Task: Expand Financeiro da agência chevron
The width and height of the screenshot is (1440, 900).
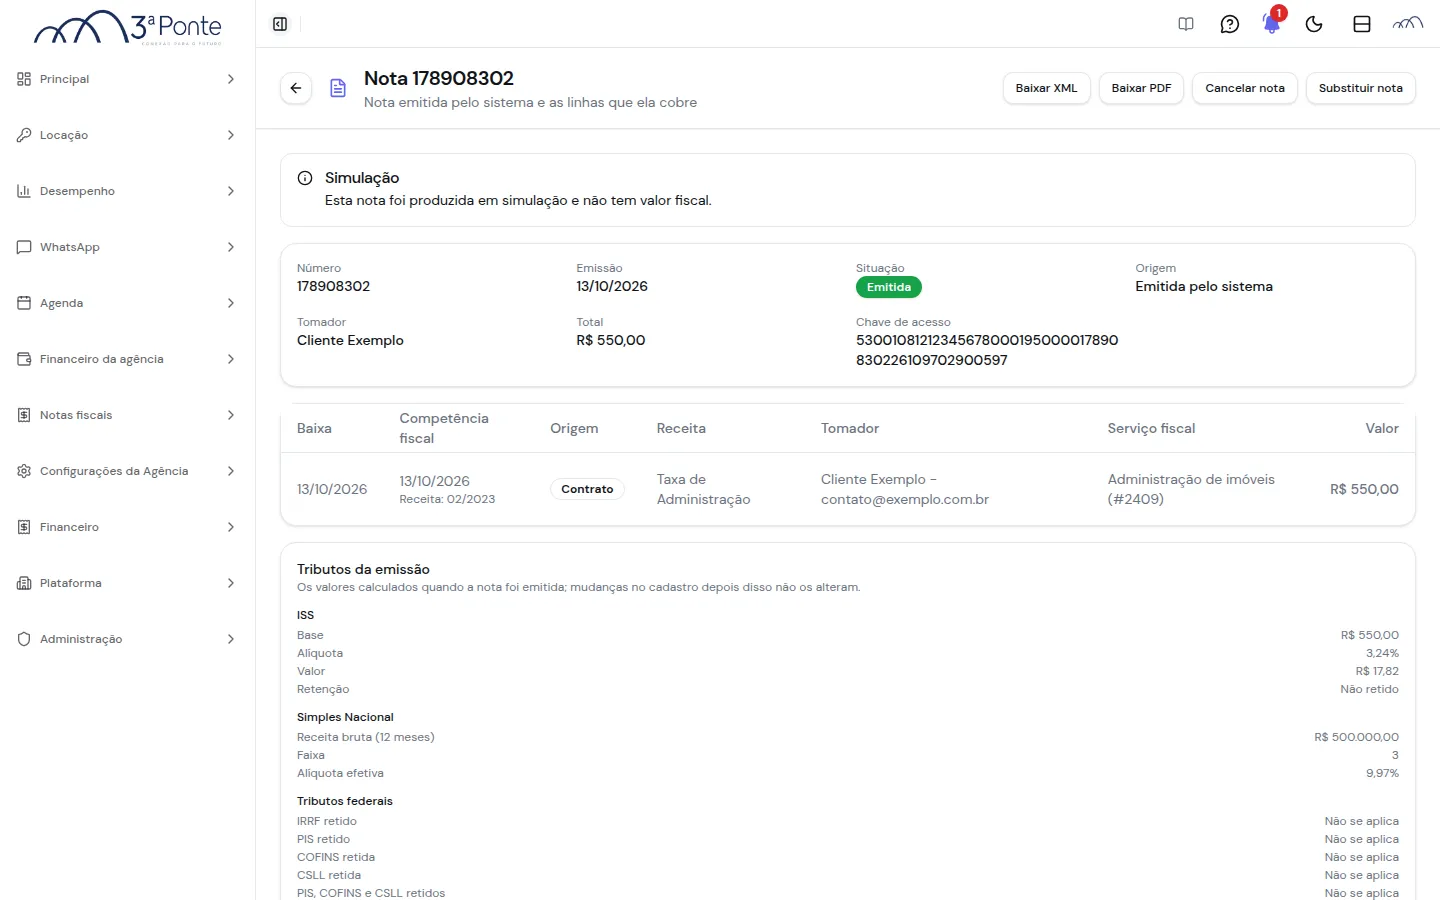Action: [x=231, y=359]
